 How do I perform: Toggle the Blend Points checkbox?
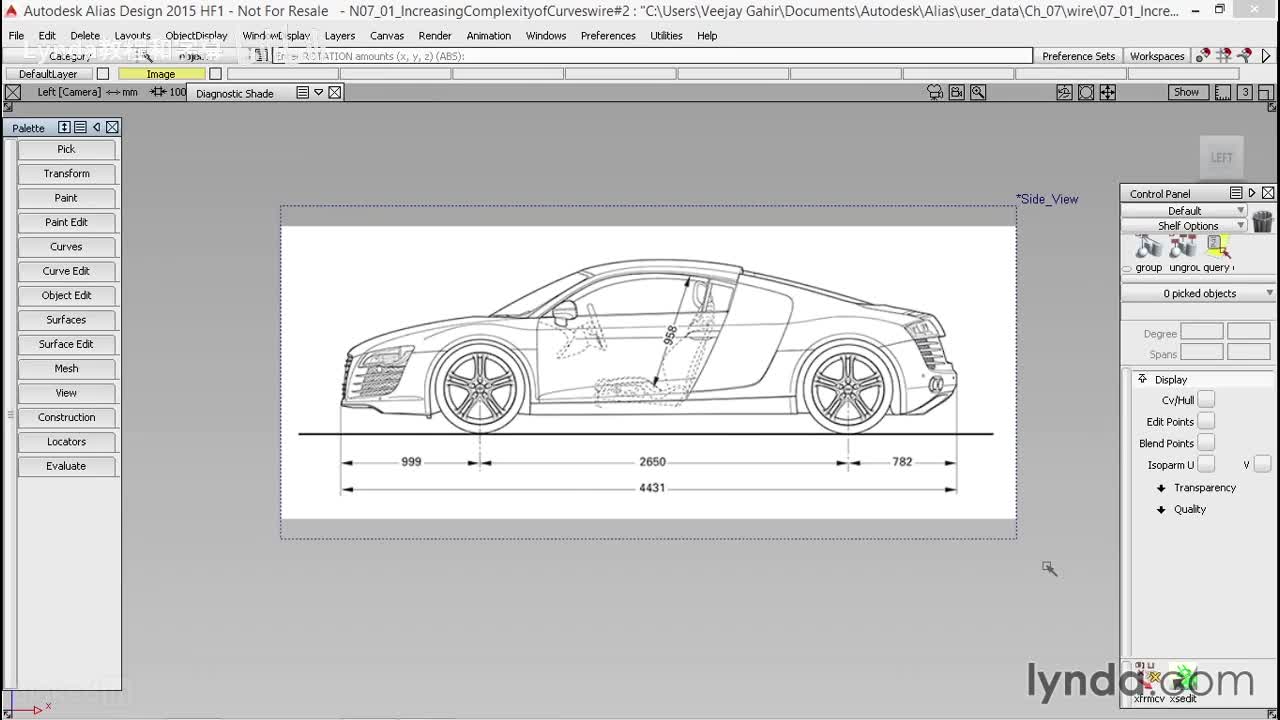(x=1206, y=443)
